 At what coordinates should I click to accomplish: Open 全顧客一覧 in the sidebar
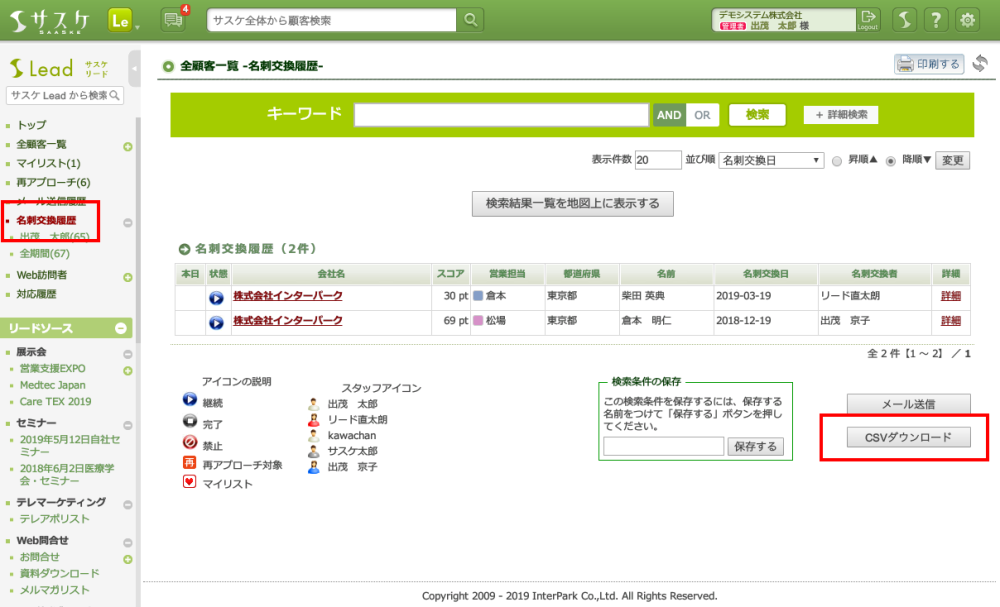(x=42, y=144)
